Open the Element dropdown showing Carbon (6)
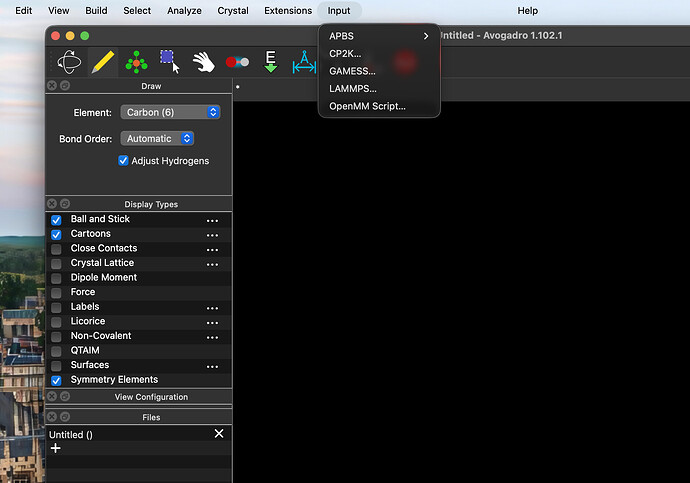 (x=170, y=113)
